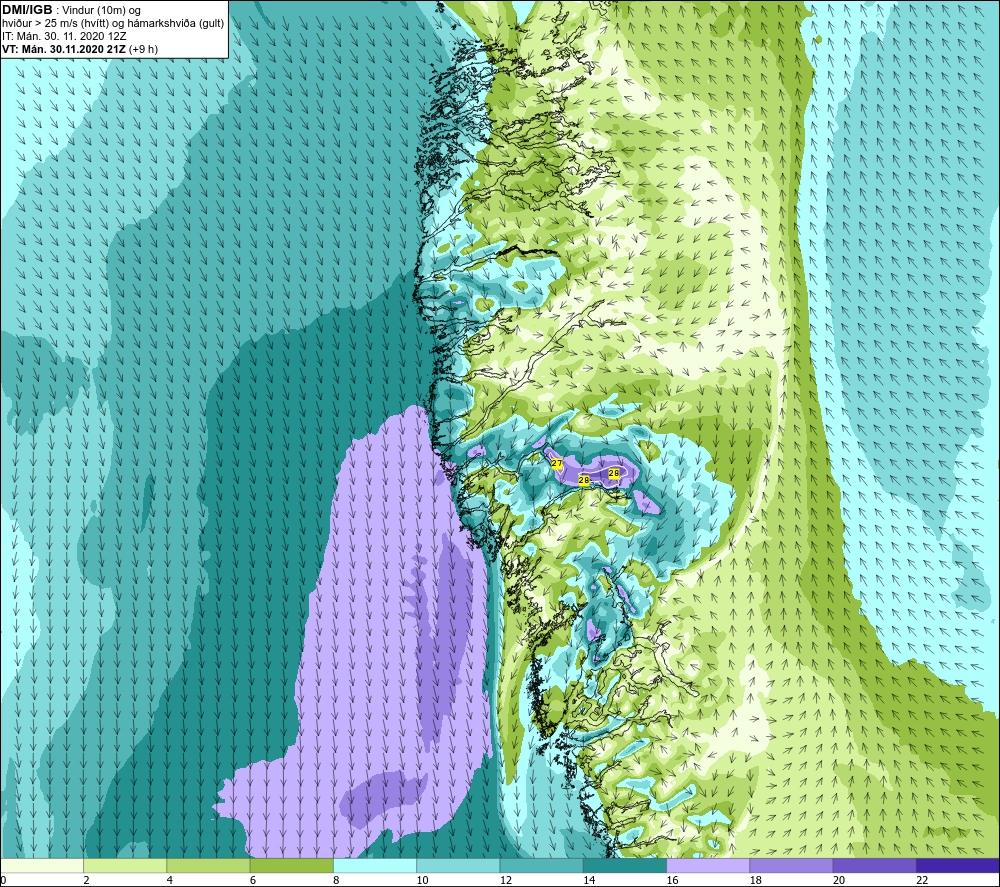Select the violet 20–22 m/s legend swatch
1000x887 pixels.
point(874,865)
